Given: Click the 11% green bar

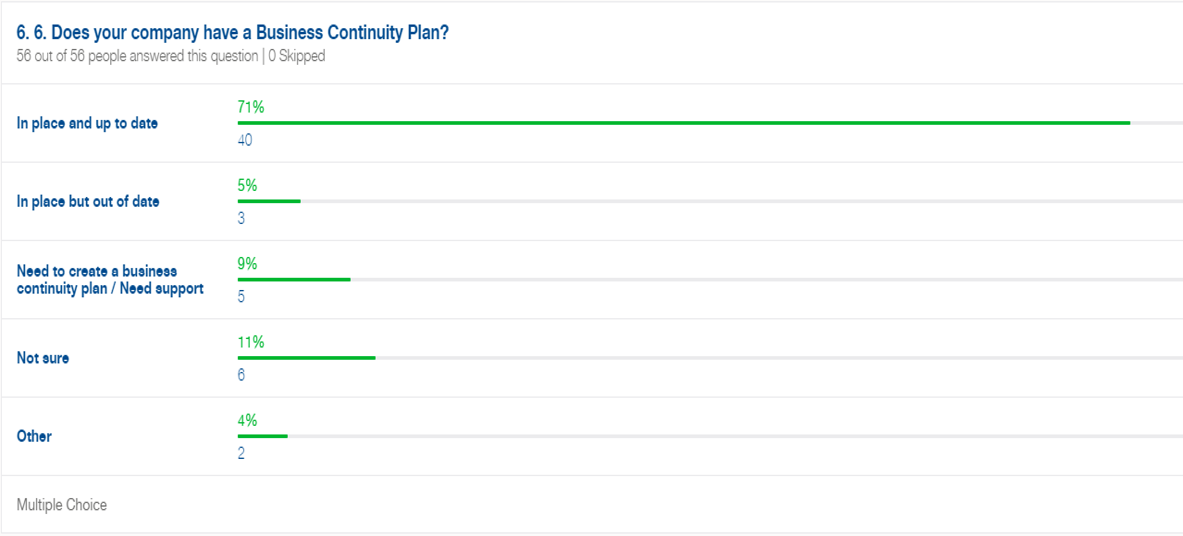Looking at the screenshot, I should 306,358.
